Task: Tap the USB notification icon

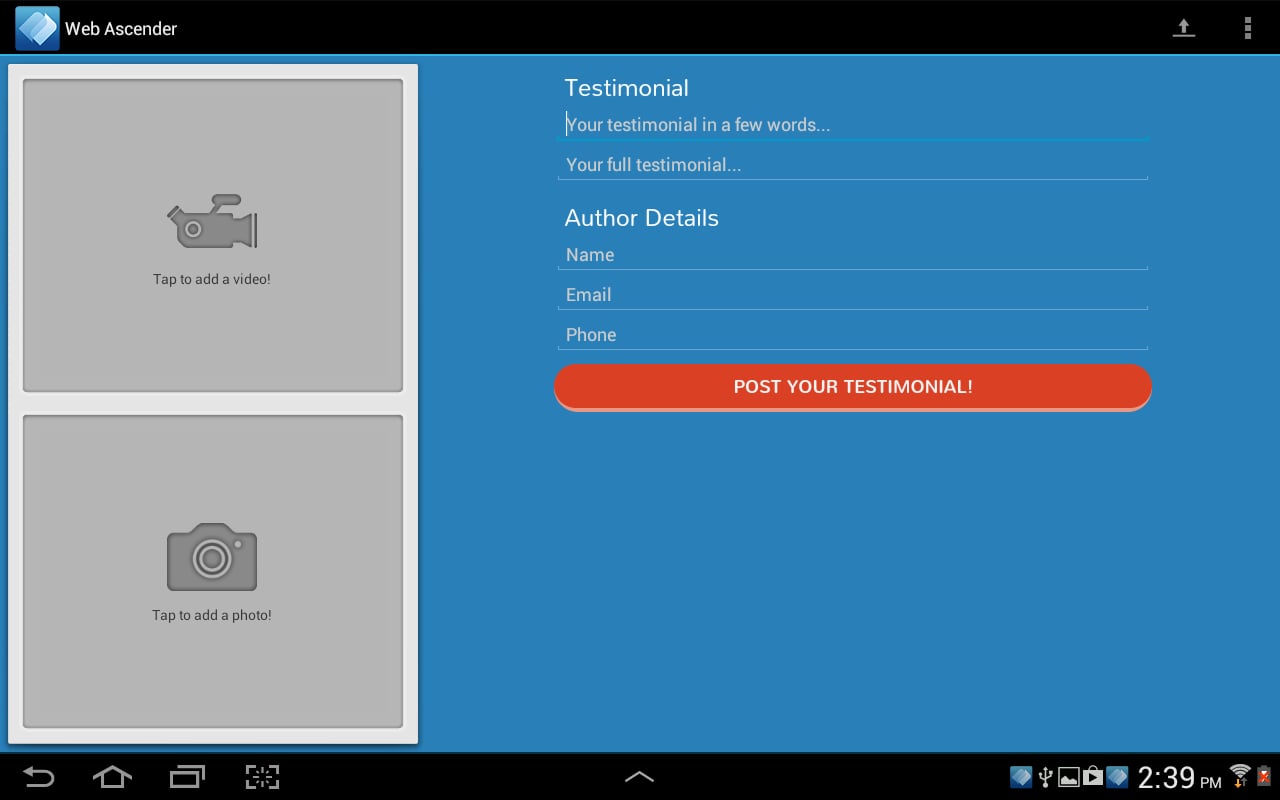Action: [1046, 777]
